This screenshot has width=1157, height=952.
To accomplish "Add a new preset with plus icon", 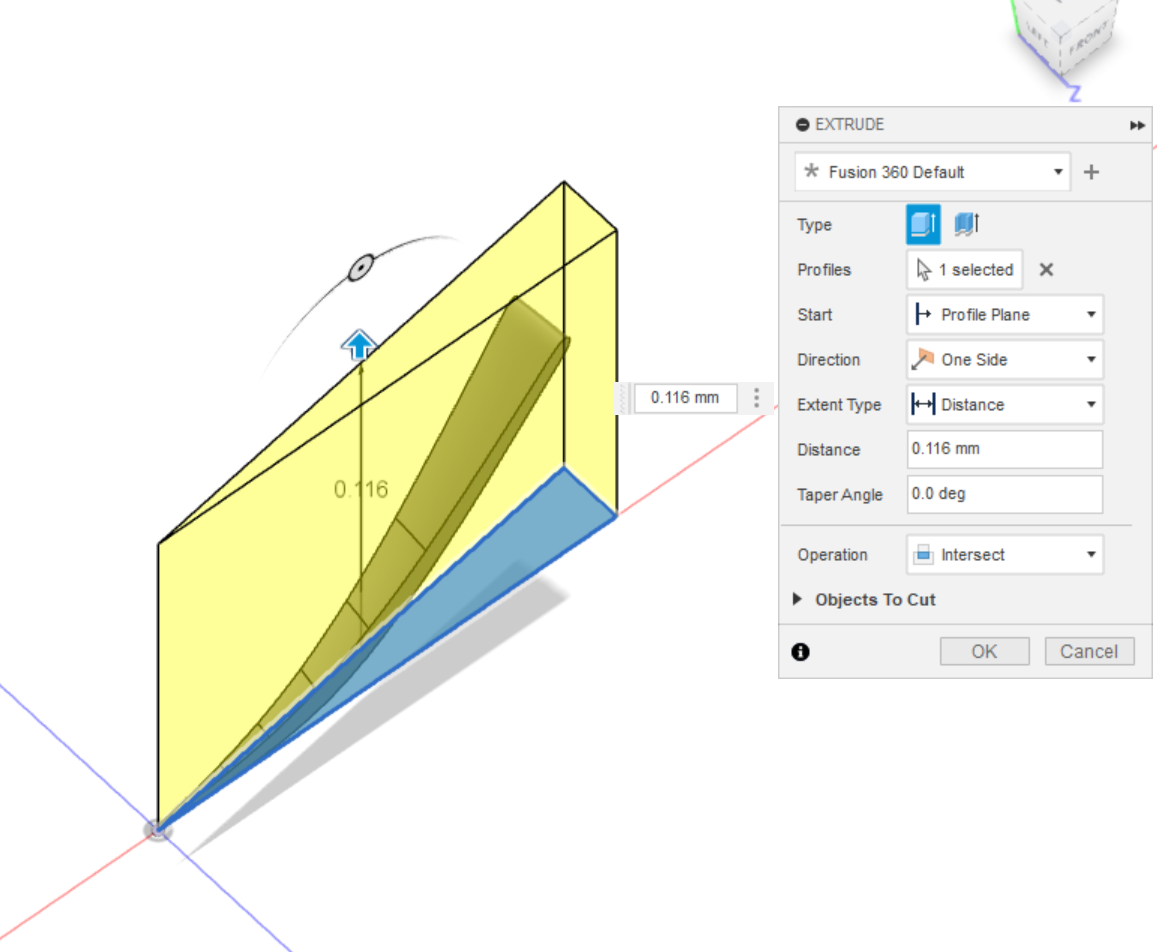I will [1091, 172].
